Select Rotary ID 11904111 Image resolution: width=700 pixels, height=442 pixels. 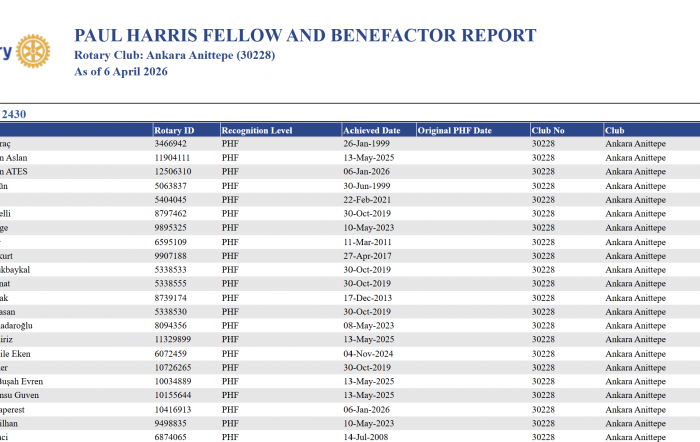point(172,158)
